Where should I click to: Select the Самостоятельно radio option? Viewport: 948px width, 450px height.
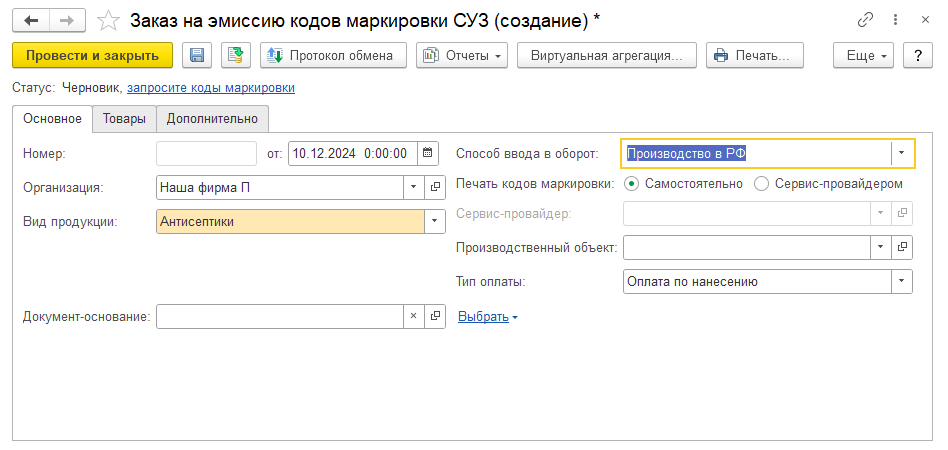pos(631,184)
